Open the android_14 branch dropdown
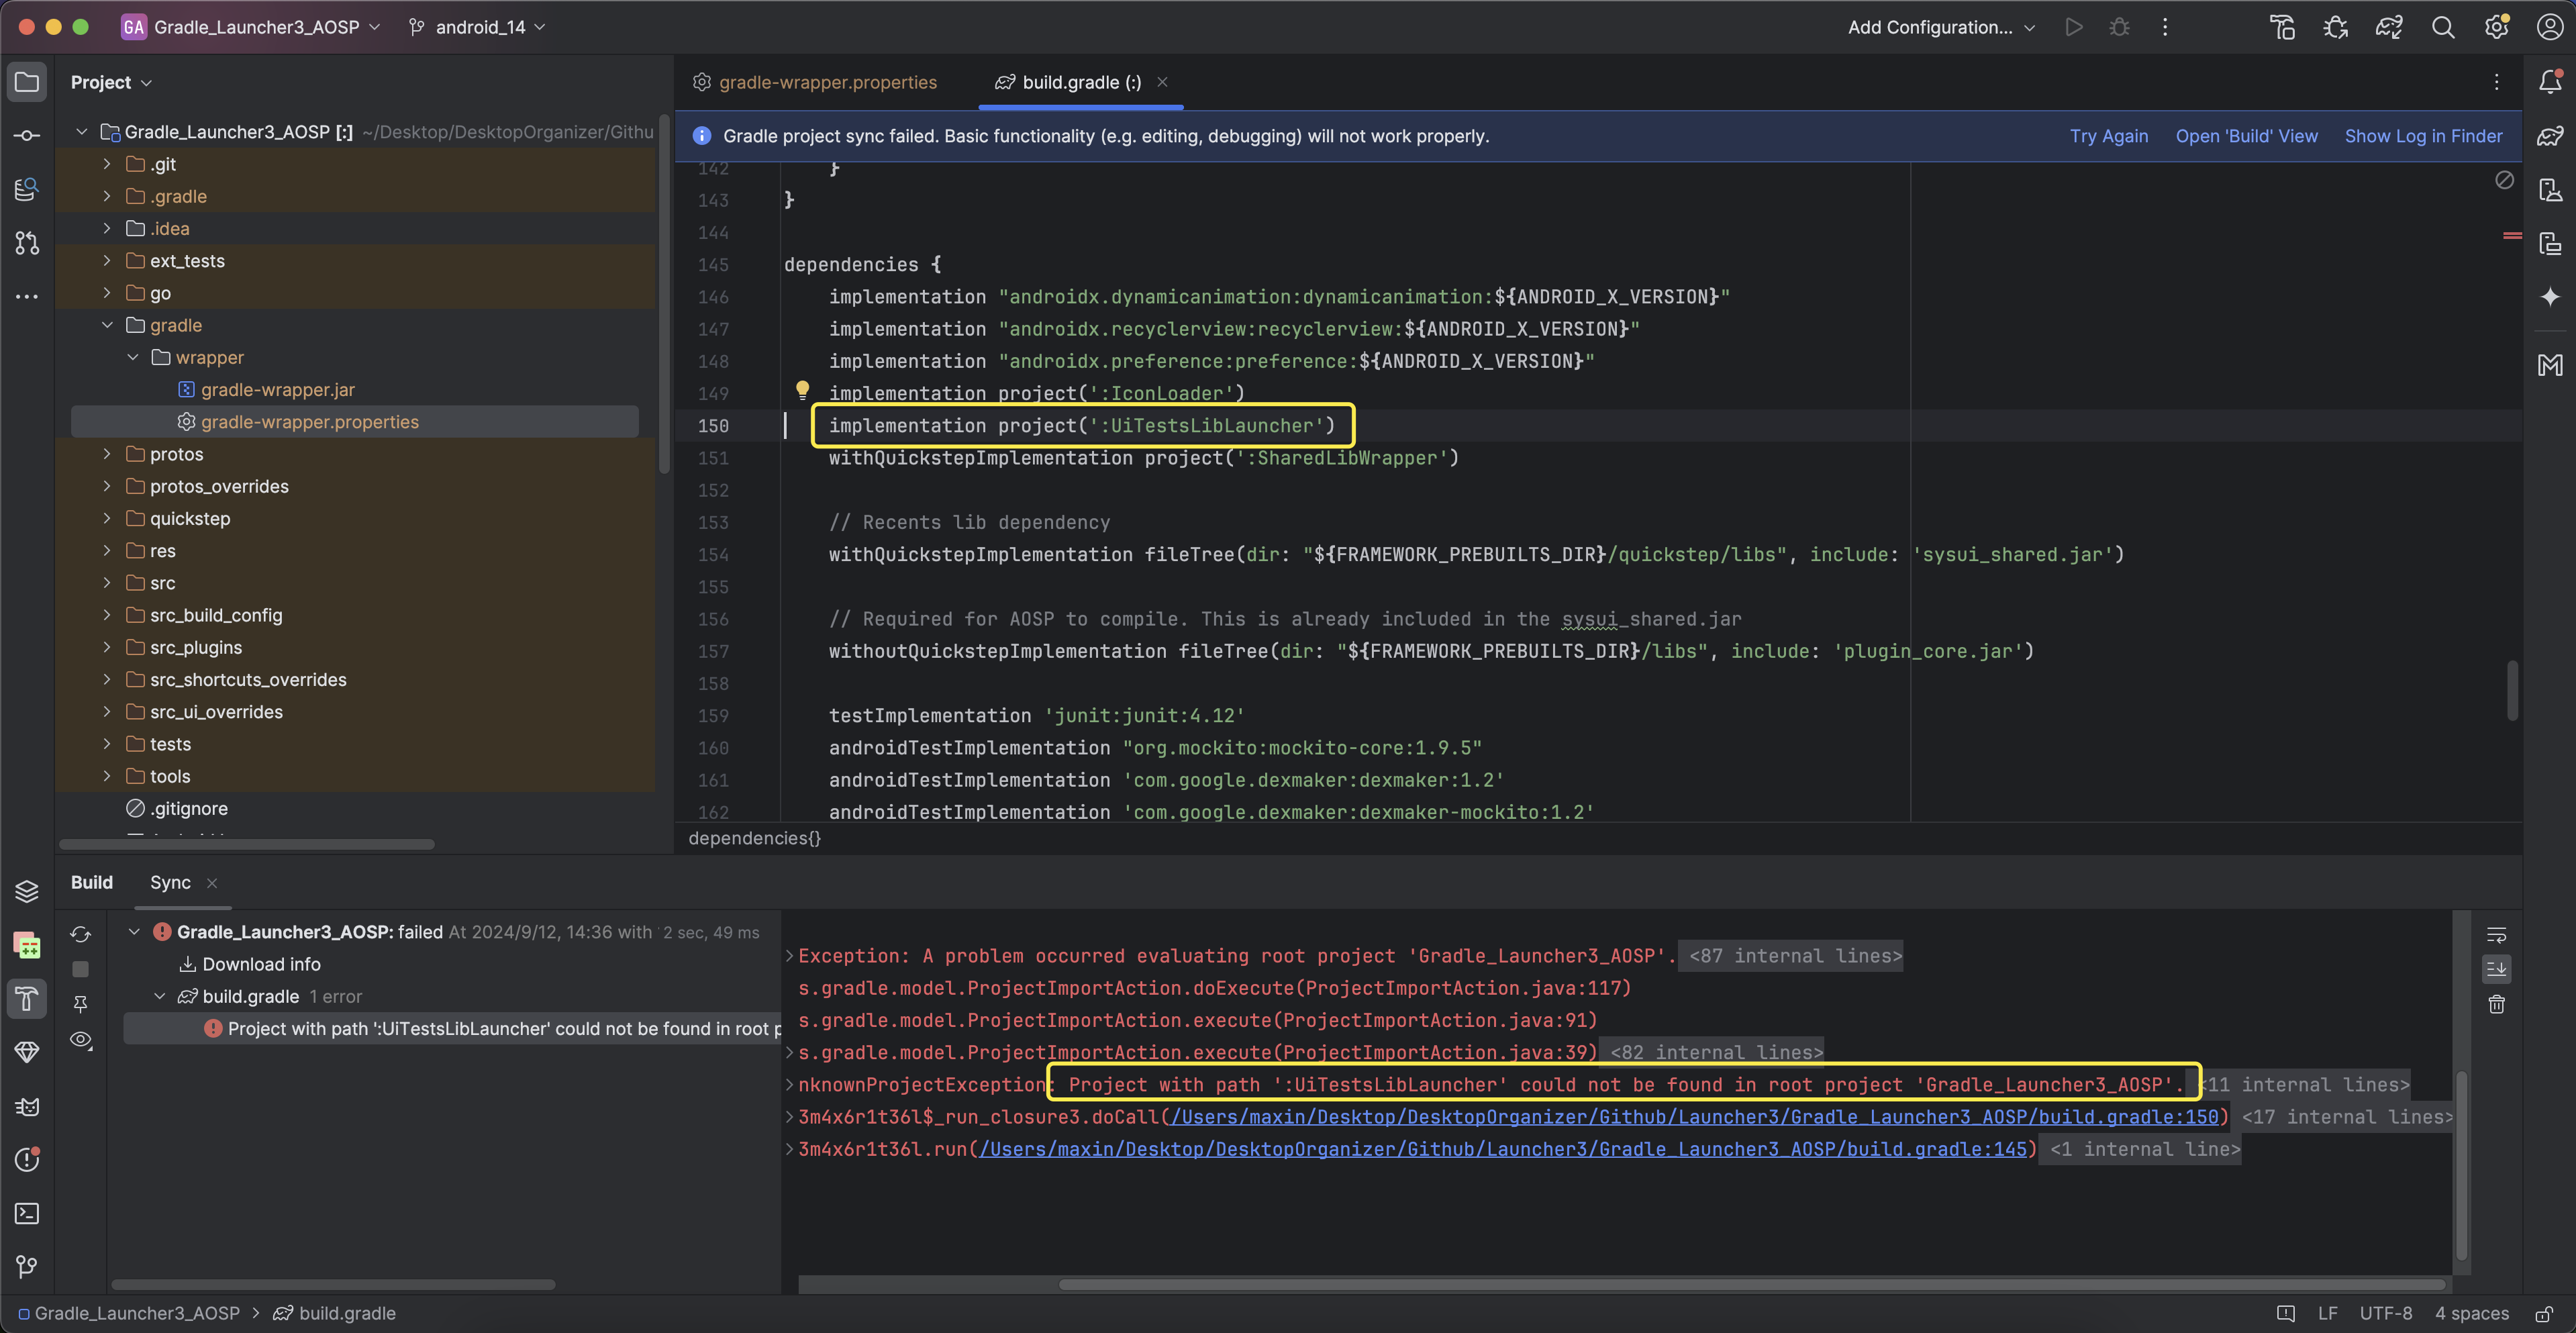Viewport: 2576px width, 1333px height. (477, 27)
